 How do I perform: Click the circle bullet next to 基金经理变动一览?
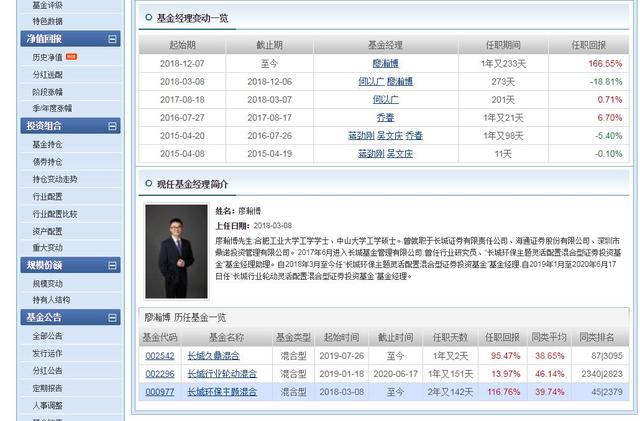pyautogui.click(x=149, y=17)
